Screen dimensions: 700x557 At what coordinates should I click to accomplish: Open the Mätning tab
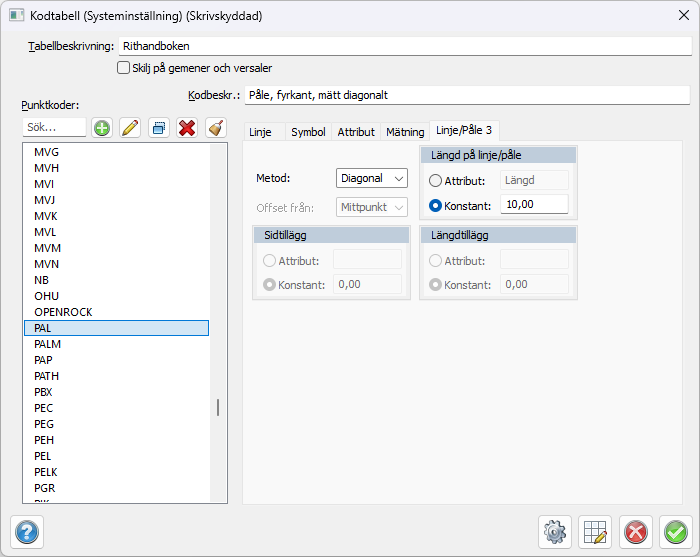[405, 132]
